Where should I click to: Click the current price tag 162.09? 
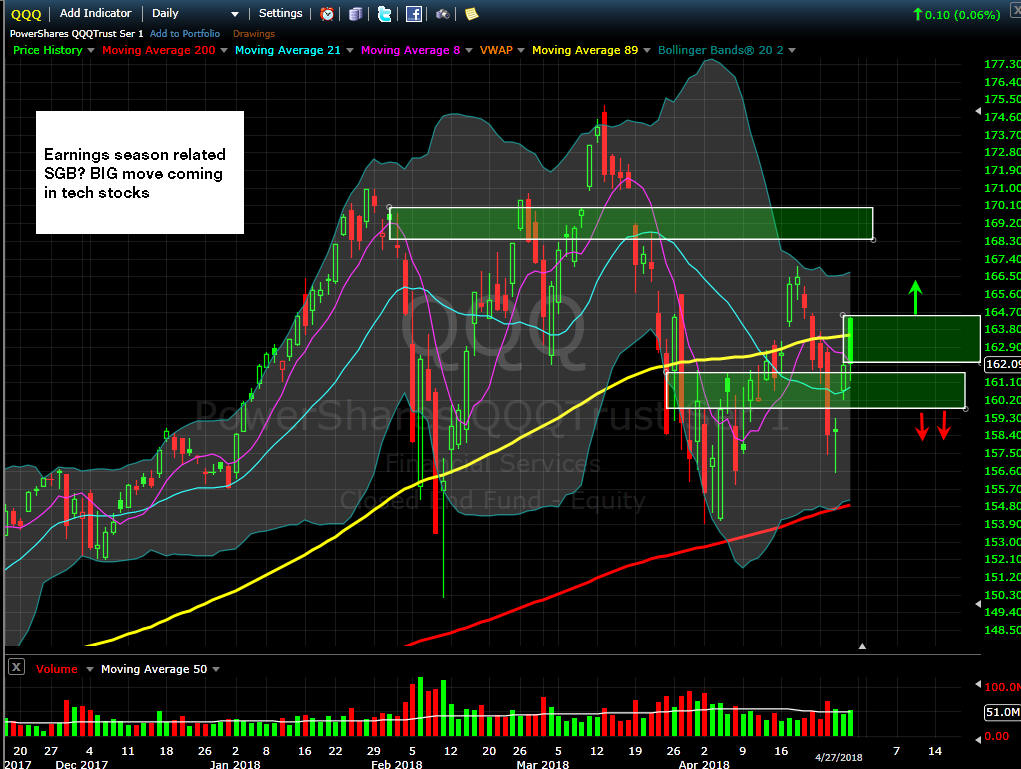click(x=1002, y=364)
